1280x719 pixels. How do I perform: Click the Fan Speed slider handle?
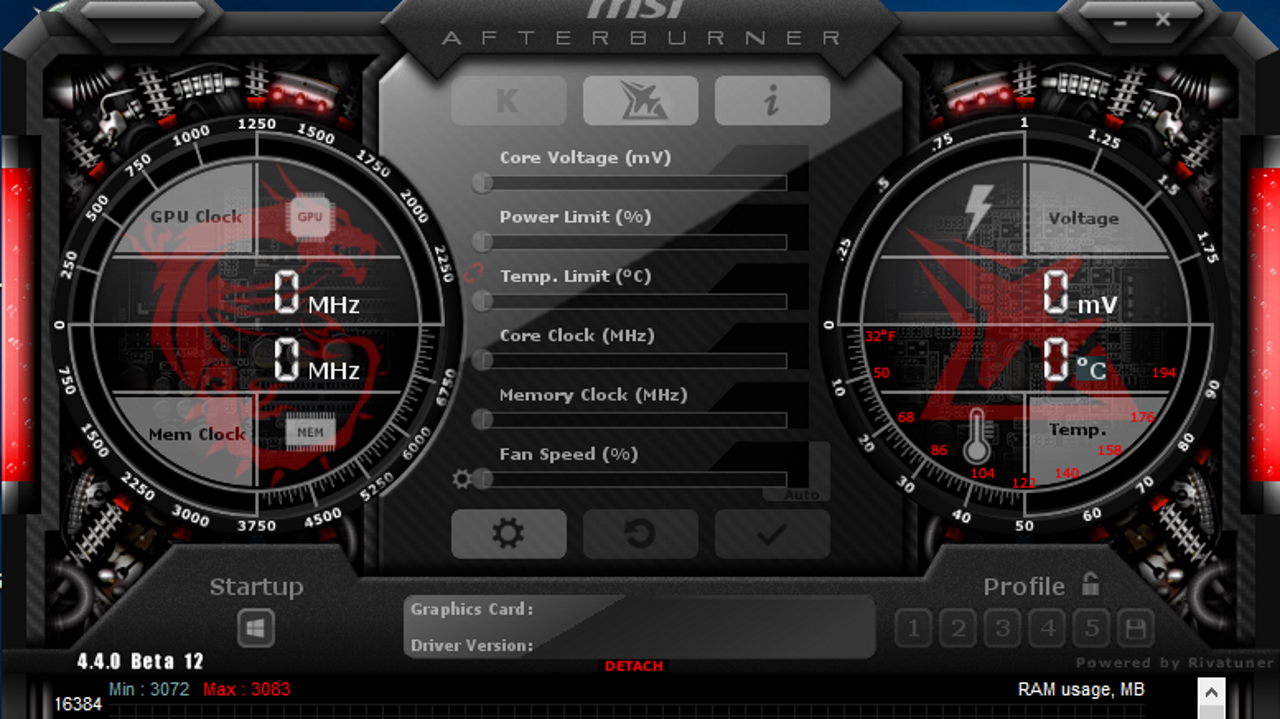point(482,479)
